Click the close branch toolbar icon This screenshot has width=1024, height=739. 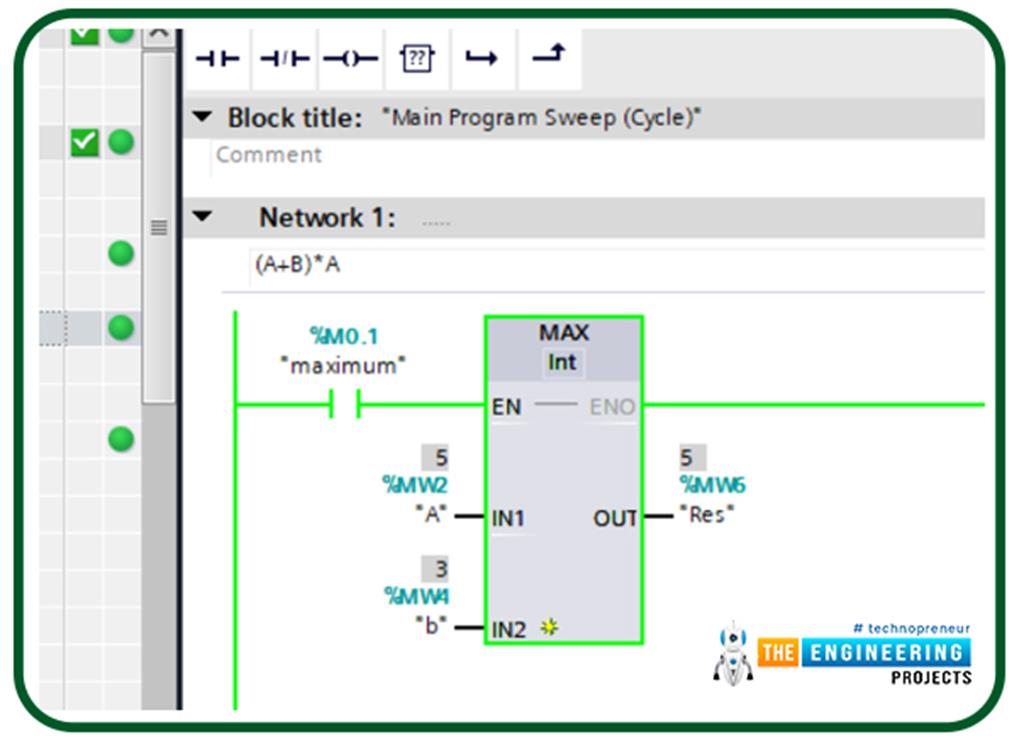(549, 55)
